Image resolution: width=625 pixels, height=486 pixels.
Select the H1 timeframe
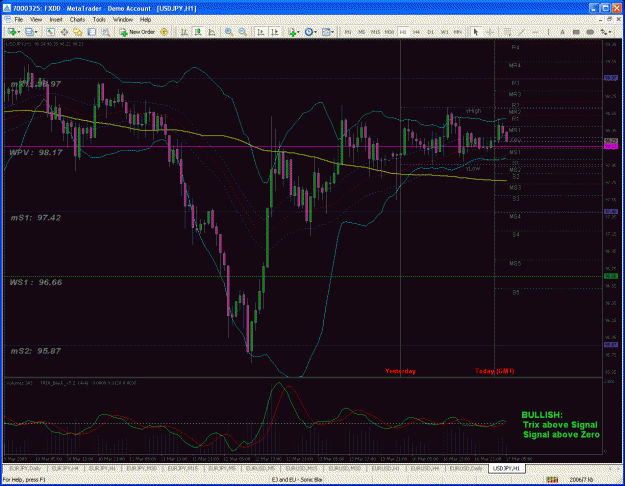(403, 32)
